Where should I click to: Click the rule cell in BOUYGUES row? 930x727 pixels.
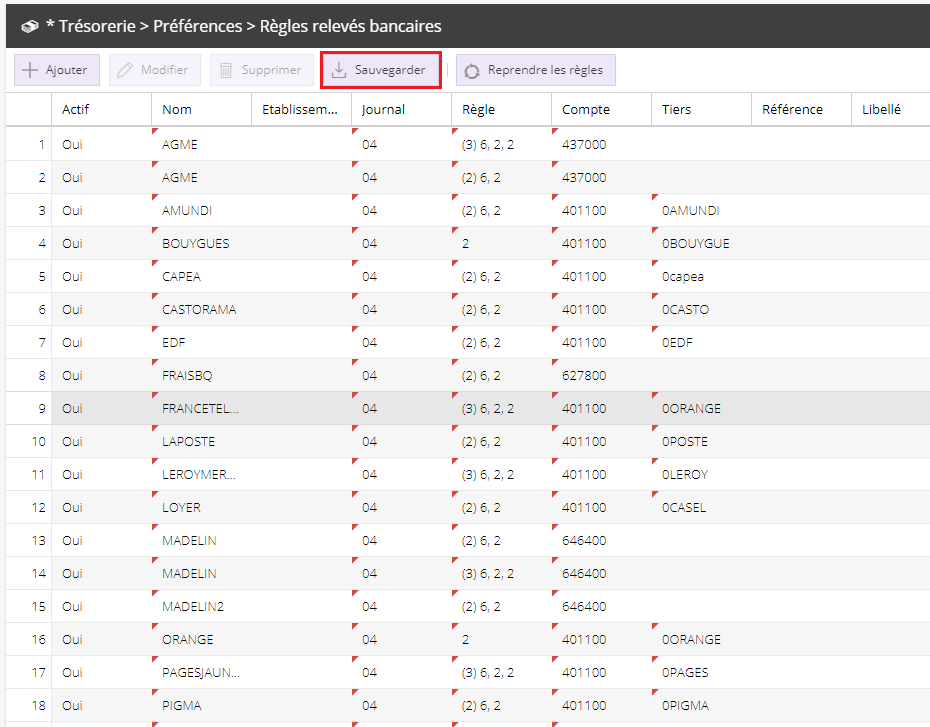coord(502,244)
